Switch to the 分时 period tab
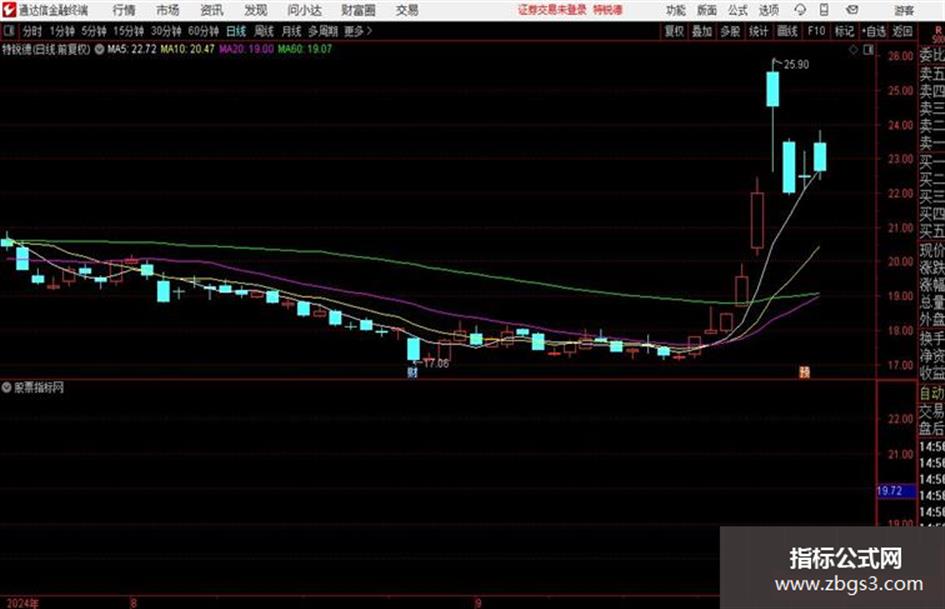The height and width of the screenshot is (609, 945). click(x=33, y=31)
